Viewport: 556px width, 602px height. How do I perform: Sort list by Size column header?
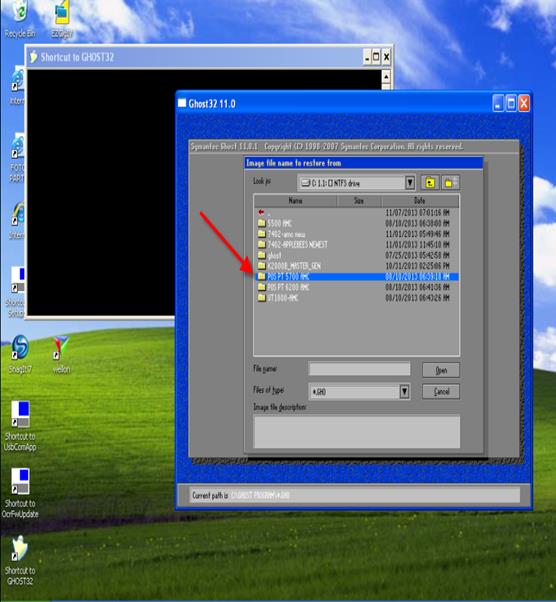pyautogui.click(x=359, y=201)
